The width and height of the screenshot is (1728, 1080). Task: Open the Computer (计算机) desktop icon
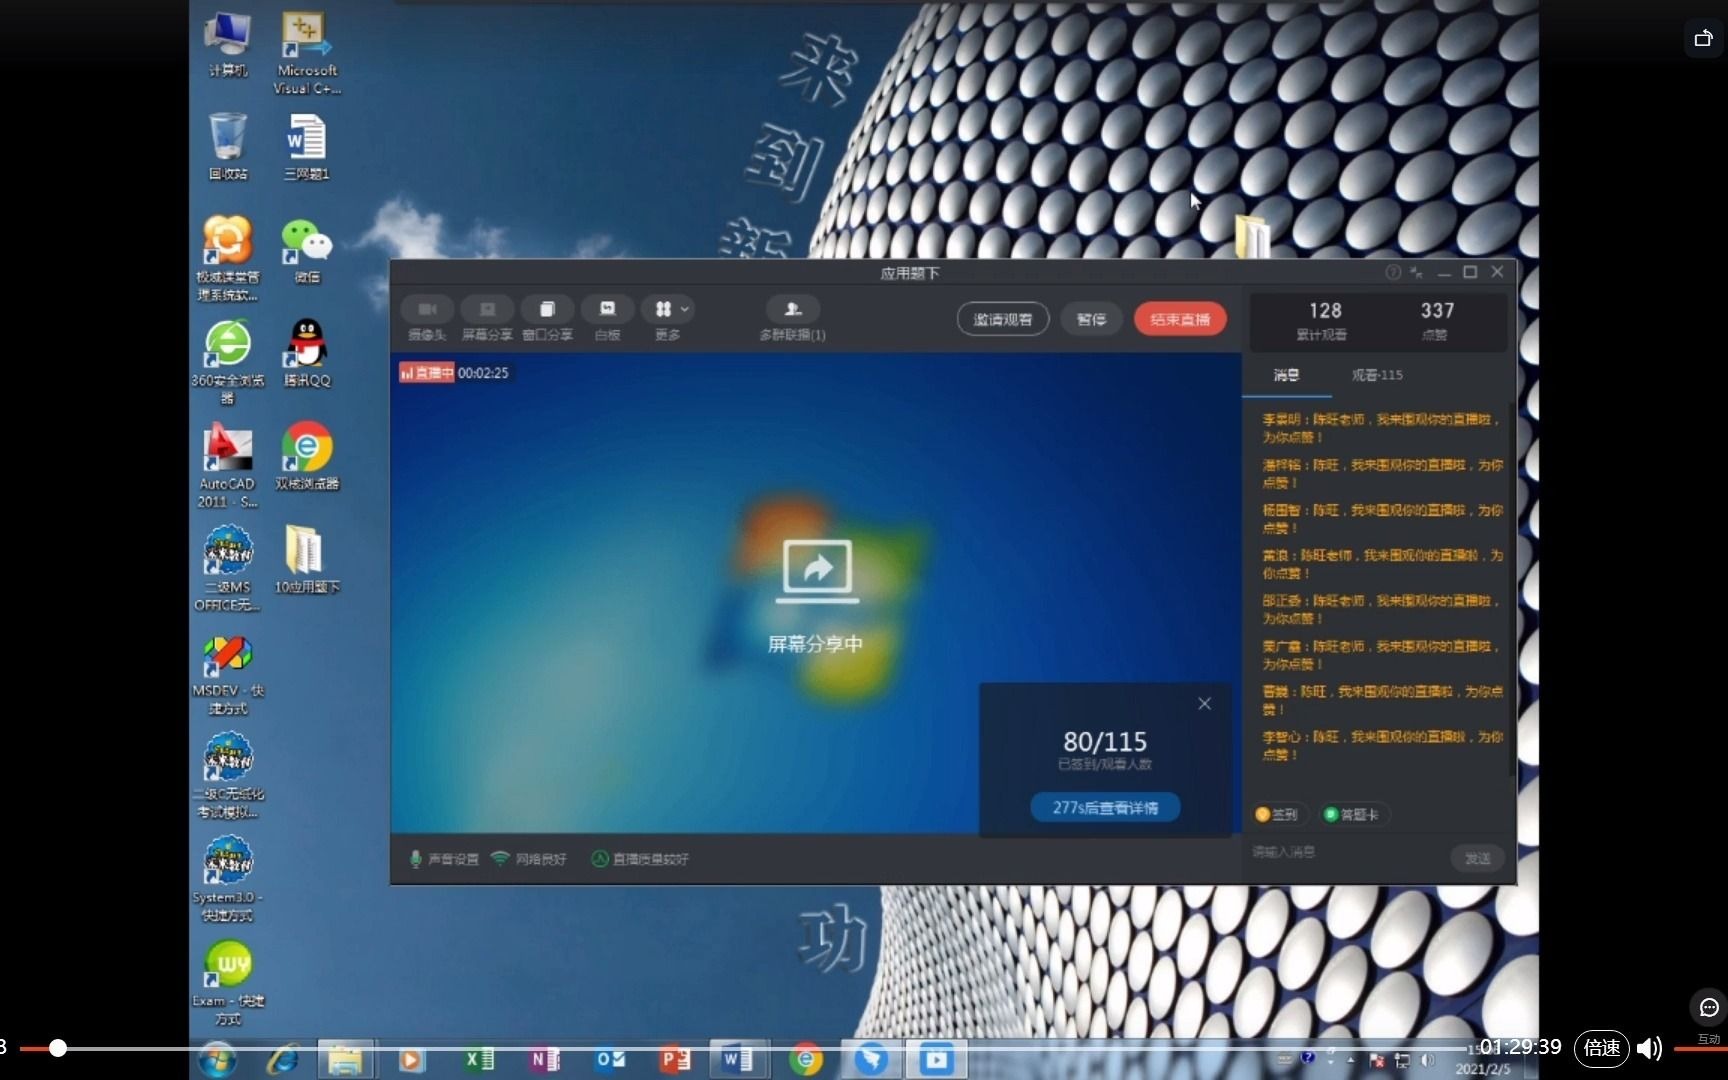point(228,46)
